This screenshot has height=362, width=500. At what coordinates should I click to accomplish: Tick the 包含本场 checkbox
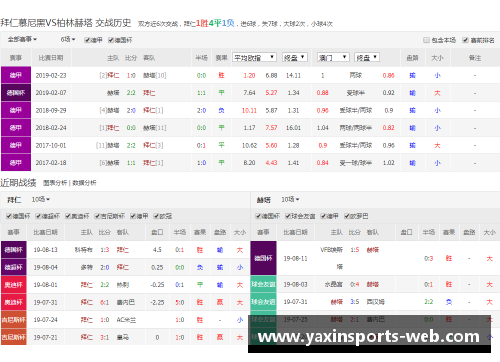point(426,40)
